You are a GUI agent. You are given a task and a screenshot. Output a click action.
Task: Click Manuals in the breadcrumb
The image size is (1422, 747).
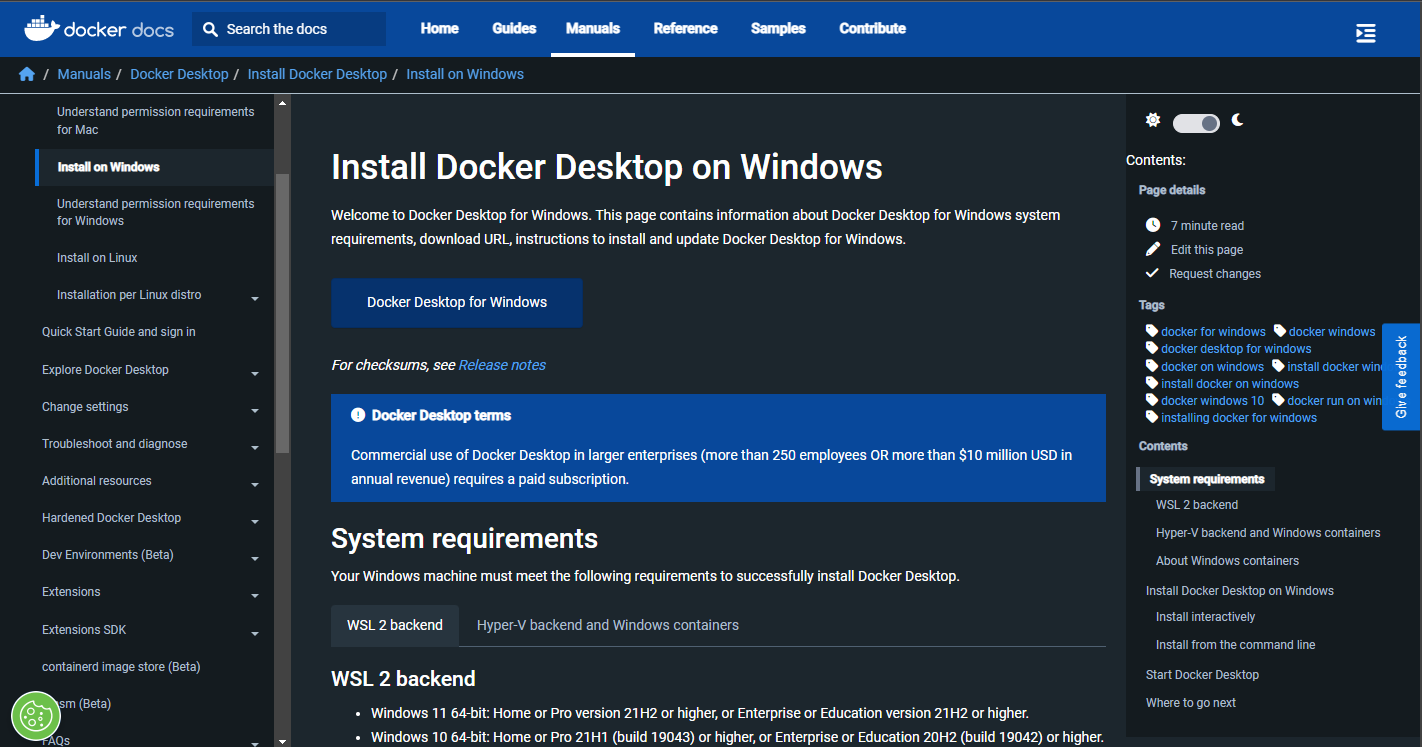[84, 74]
